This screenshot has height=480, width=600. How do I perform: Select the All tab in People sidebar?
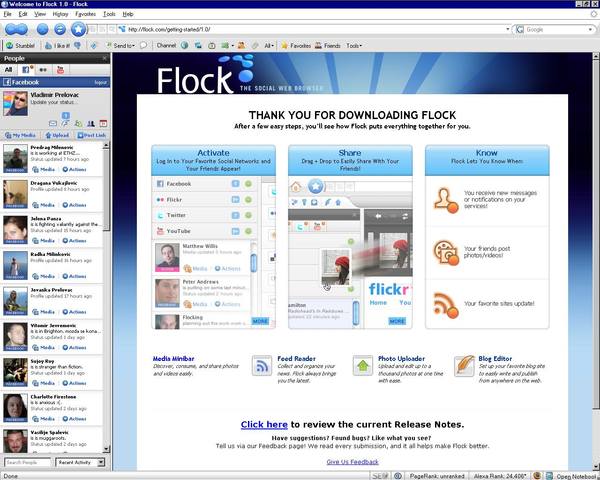point(8,70)
